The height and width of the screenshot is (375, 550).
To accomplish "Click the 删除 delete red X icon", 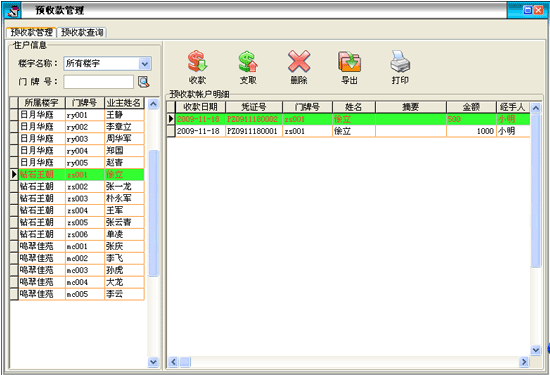I will coord(299,61).
